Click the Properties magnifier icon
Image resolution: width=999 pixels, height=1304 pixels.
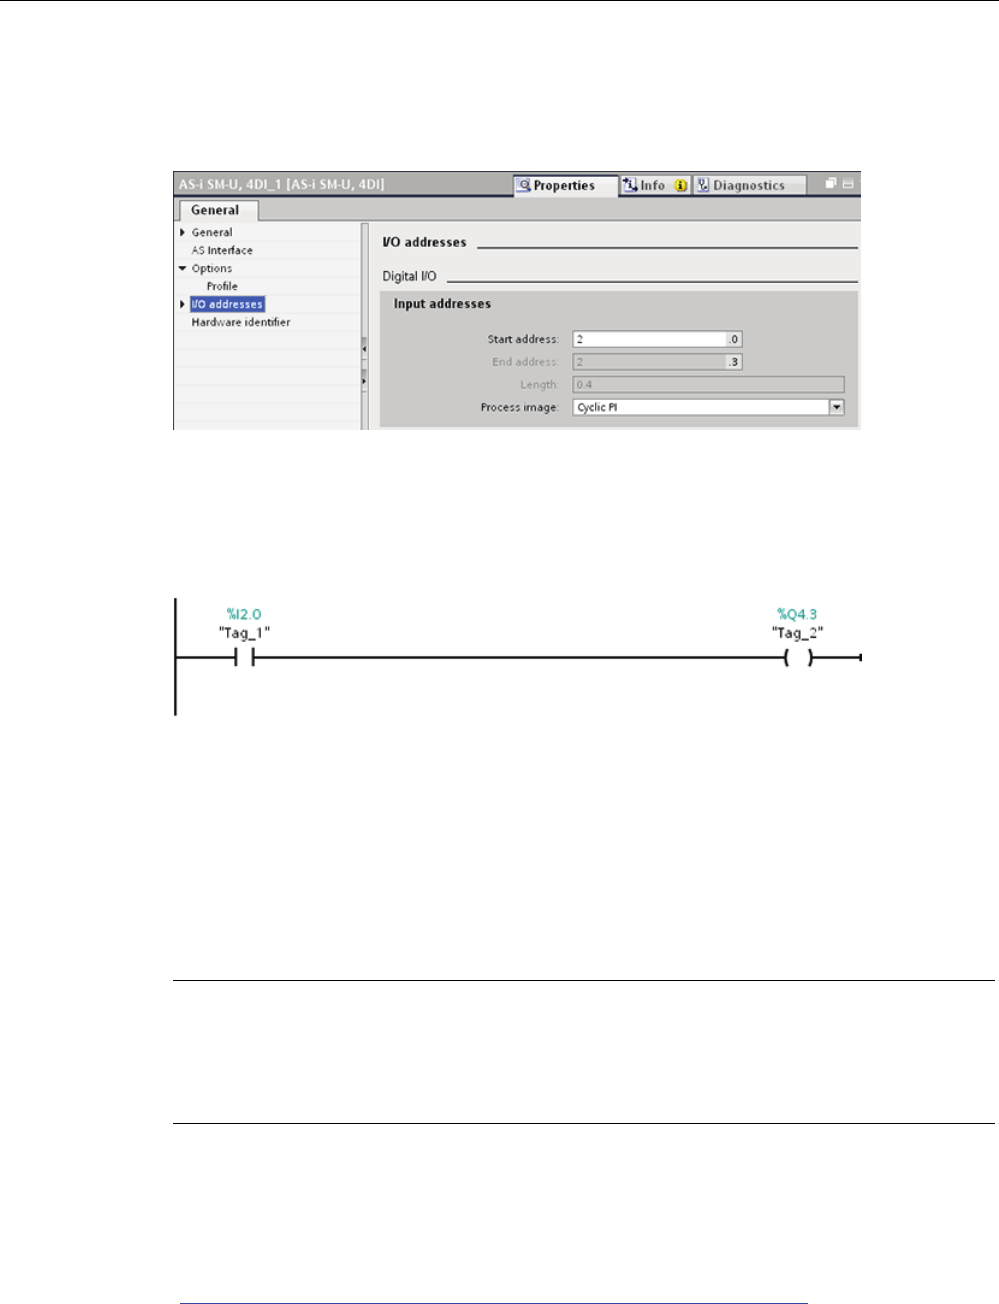click(x=523, y=185)
